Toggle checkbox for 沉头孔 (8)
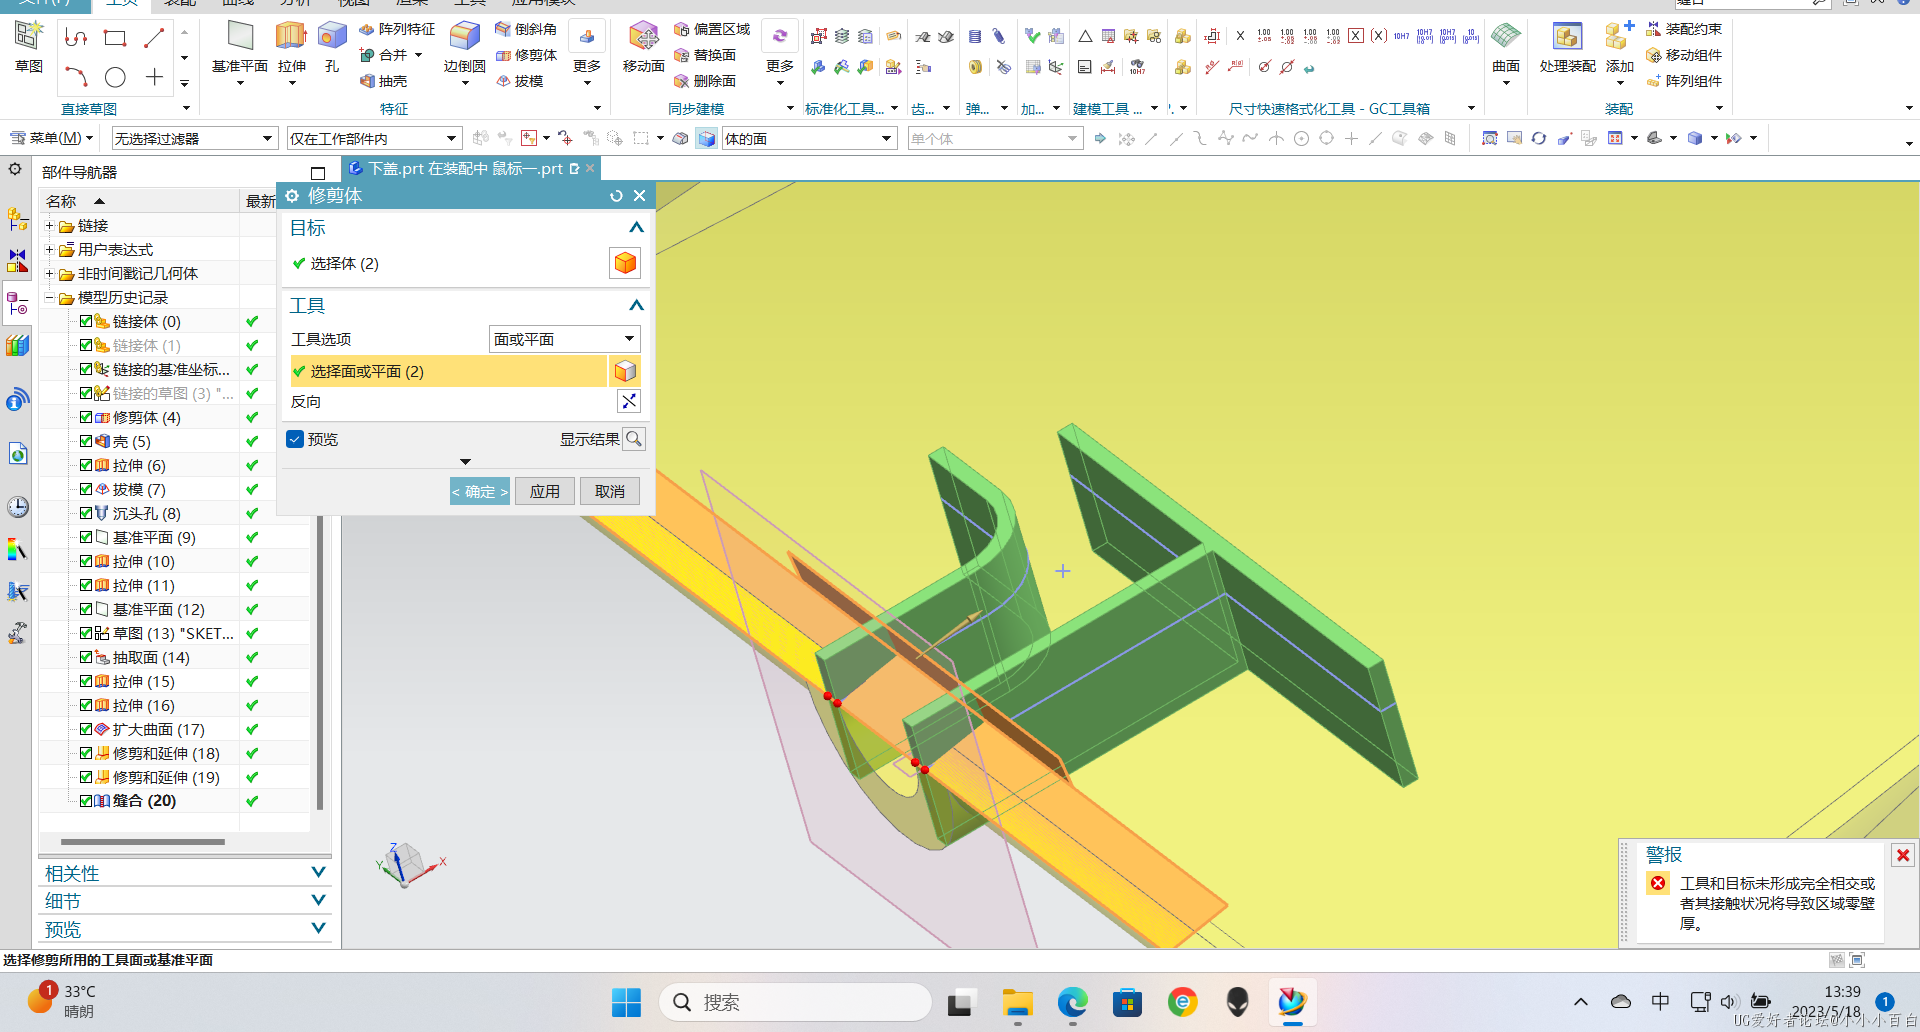Image resolution: width=1920 pixels, height=1032 pixels. pos(86,513)
